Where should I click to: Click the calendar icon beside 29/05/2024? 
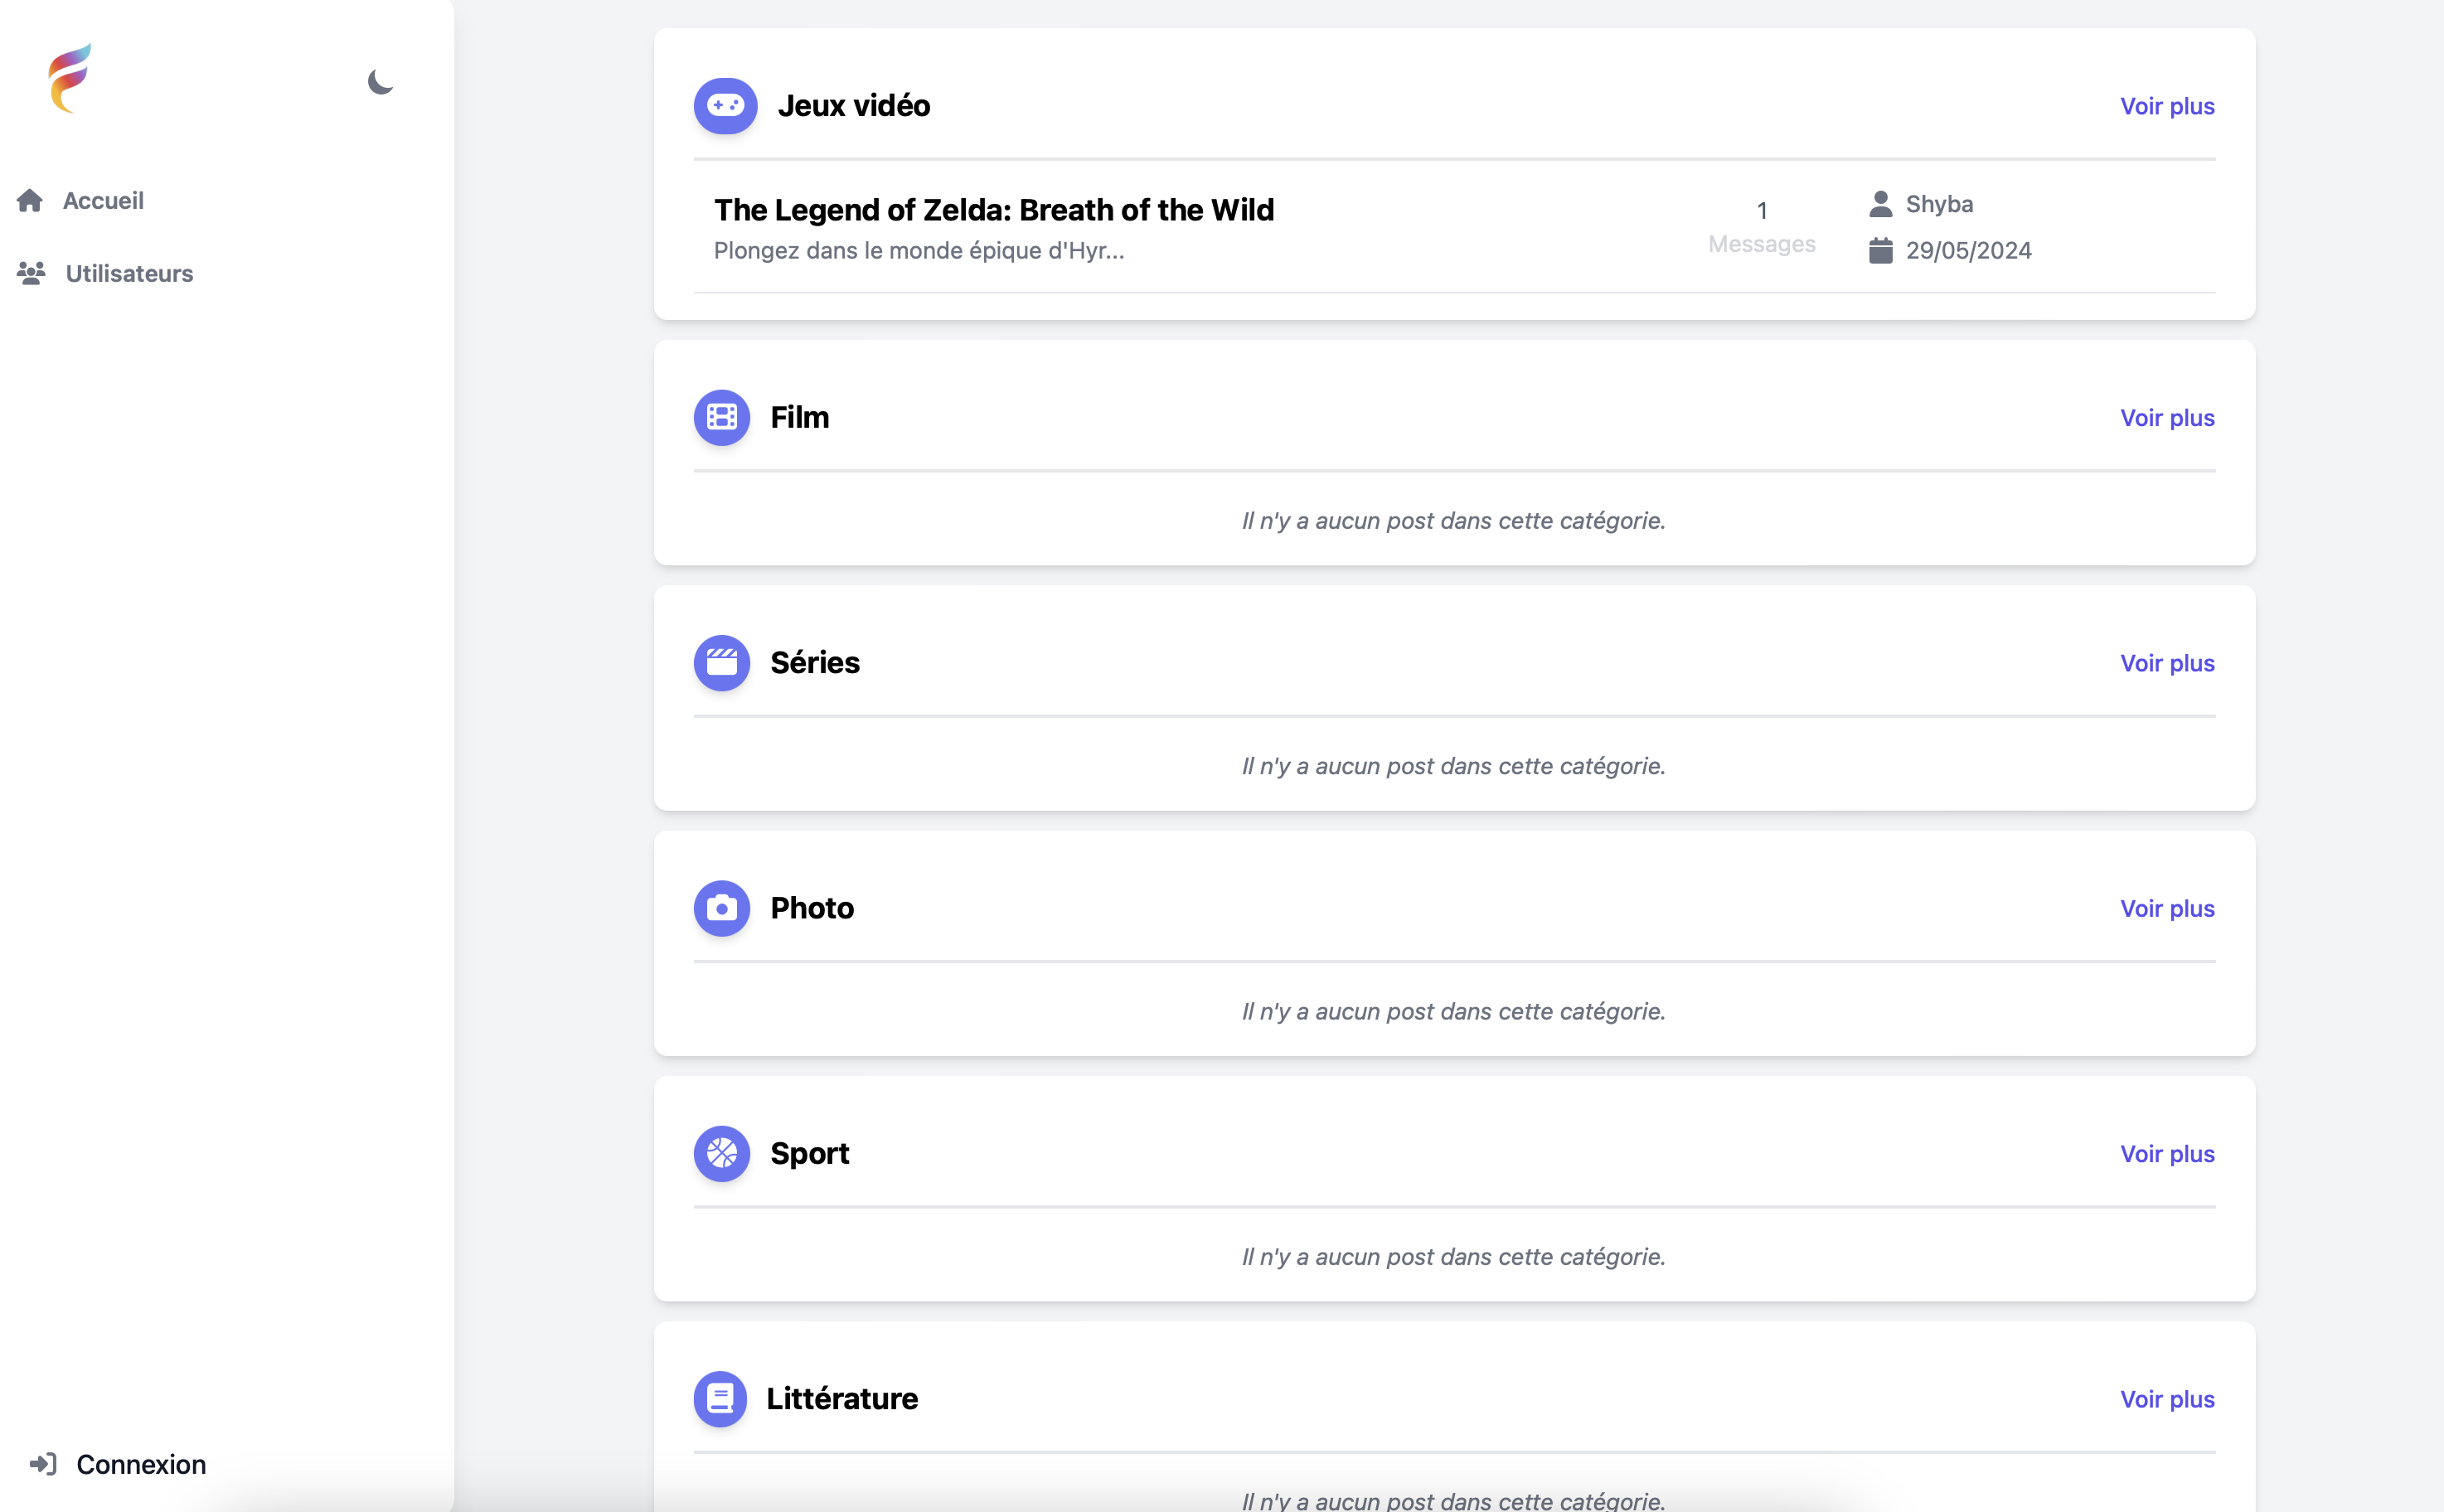[1880, 250]
